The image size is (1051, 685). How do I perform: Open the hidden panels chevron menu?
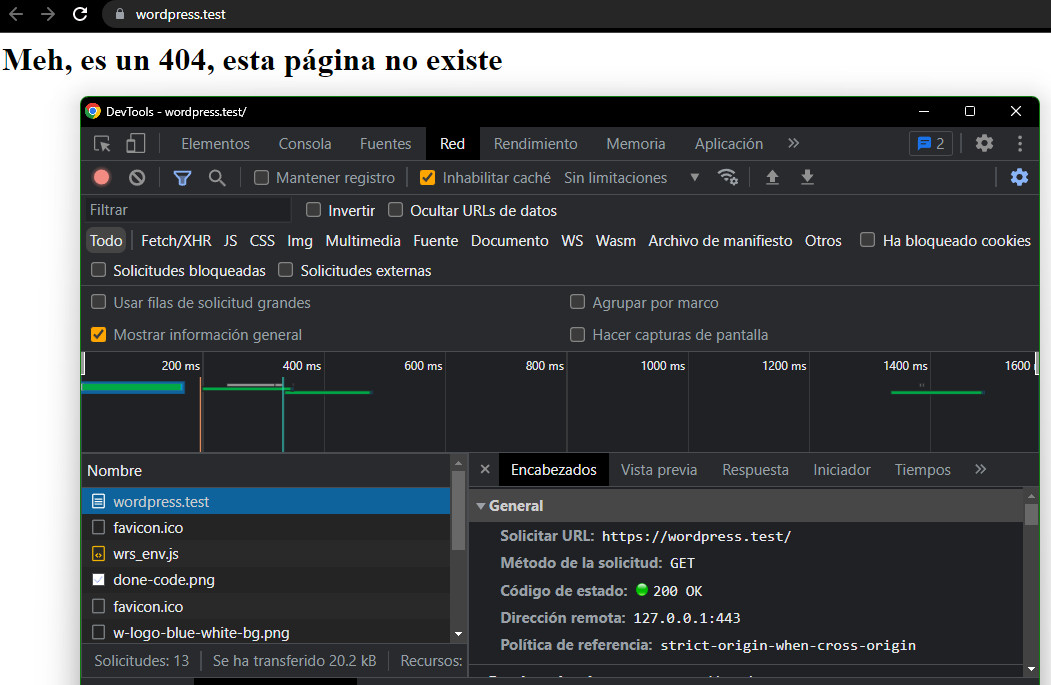(793, 143)
